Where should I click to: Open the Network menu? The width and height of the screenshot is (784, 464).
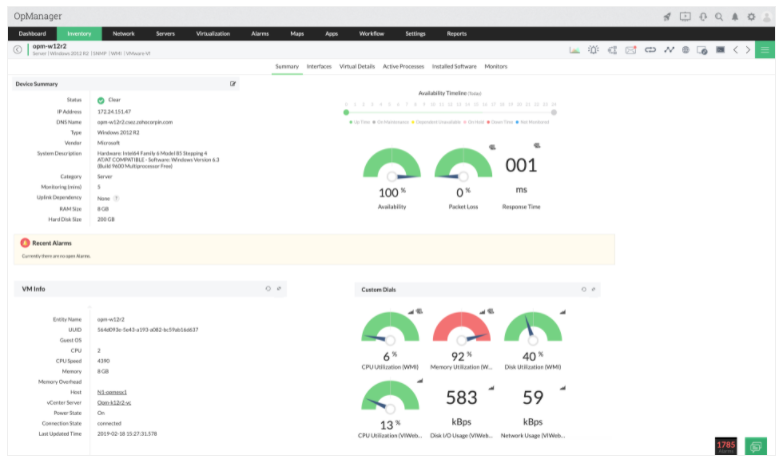(124, 34)
